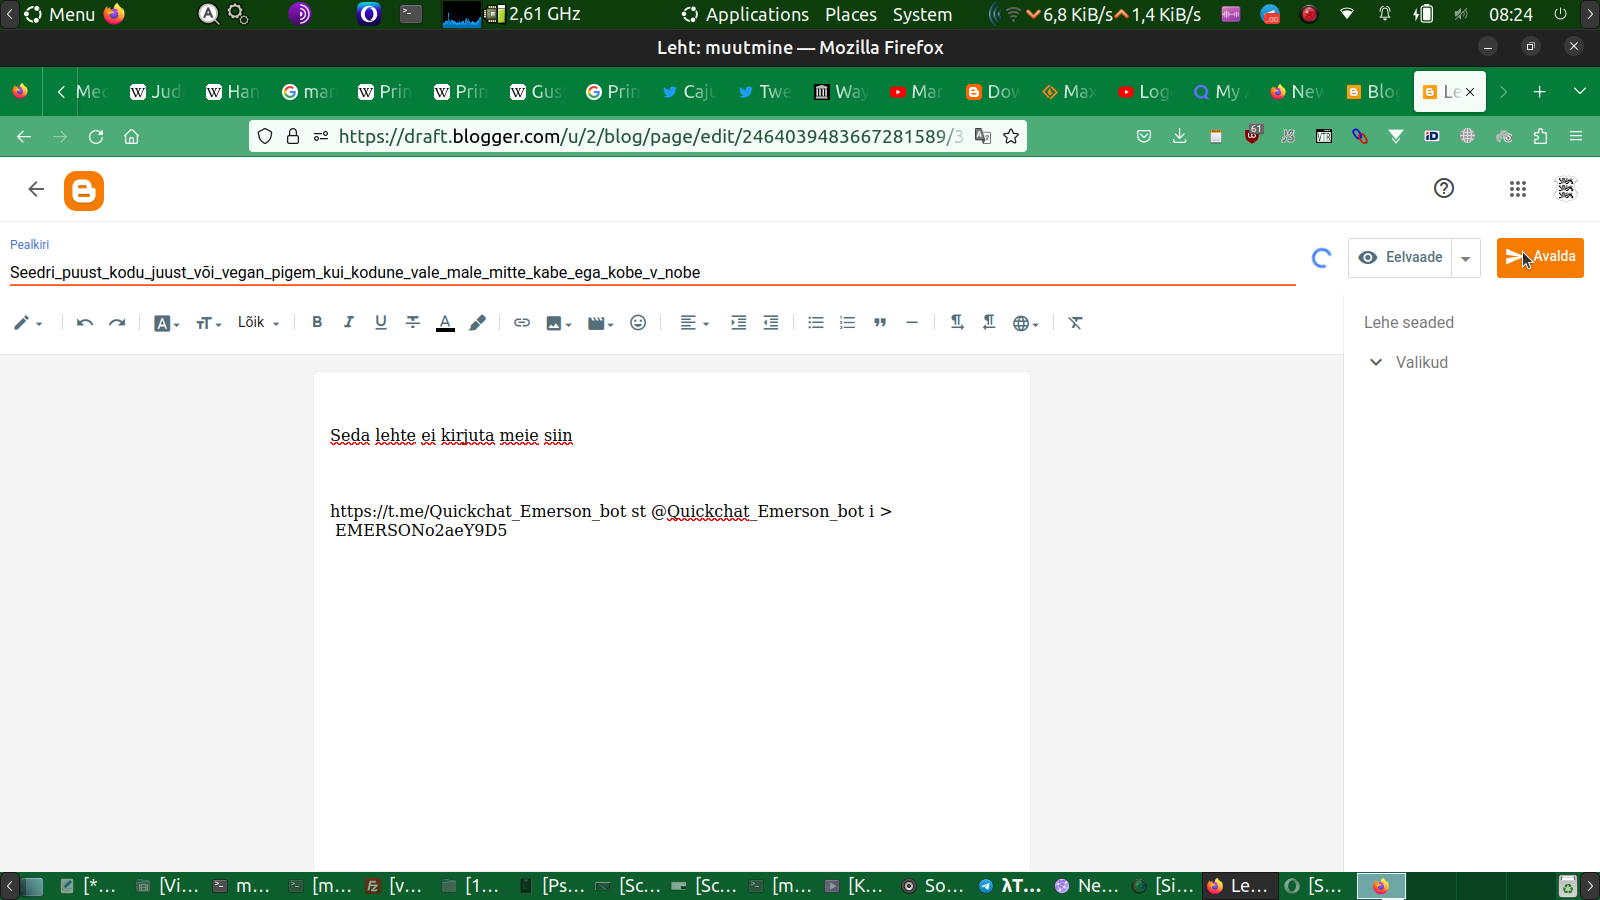Open the Eelvaade preview options arrow
1600x900 pixels.
tap(1465, 258)
